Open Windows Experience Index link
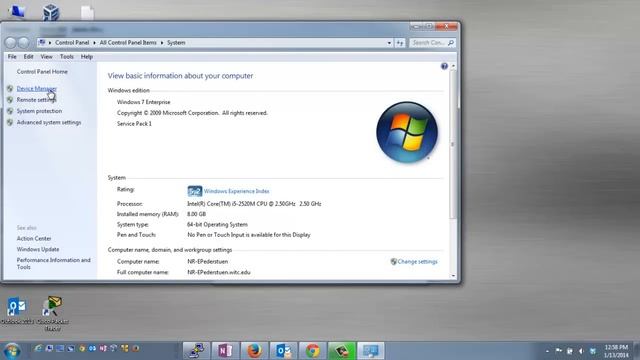 coord(236,191)
